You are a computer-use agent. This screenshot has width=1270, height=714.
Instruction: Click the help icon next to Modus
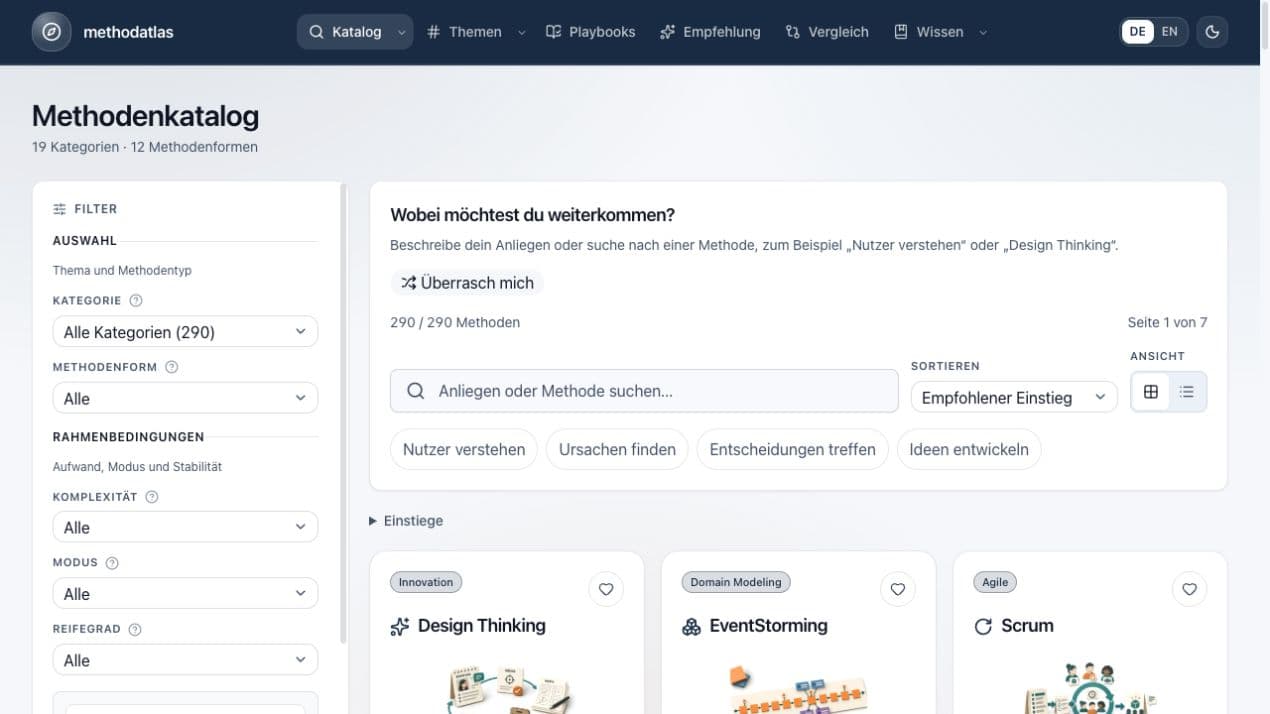pyautogui.click(x=112, y=563)
